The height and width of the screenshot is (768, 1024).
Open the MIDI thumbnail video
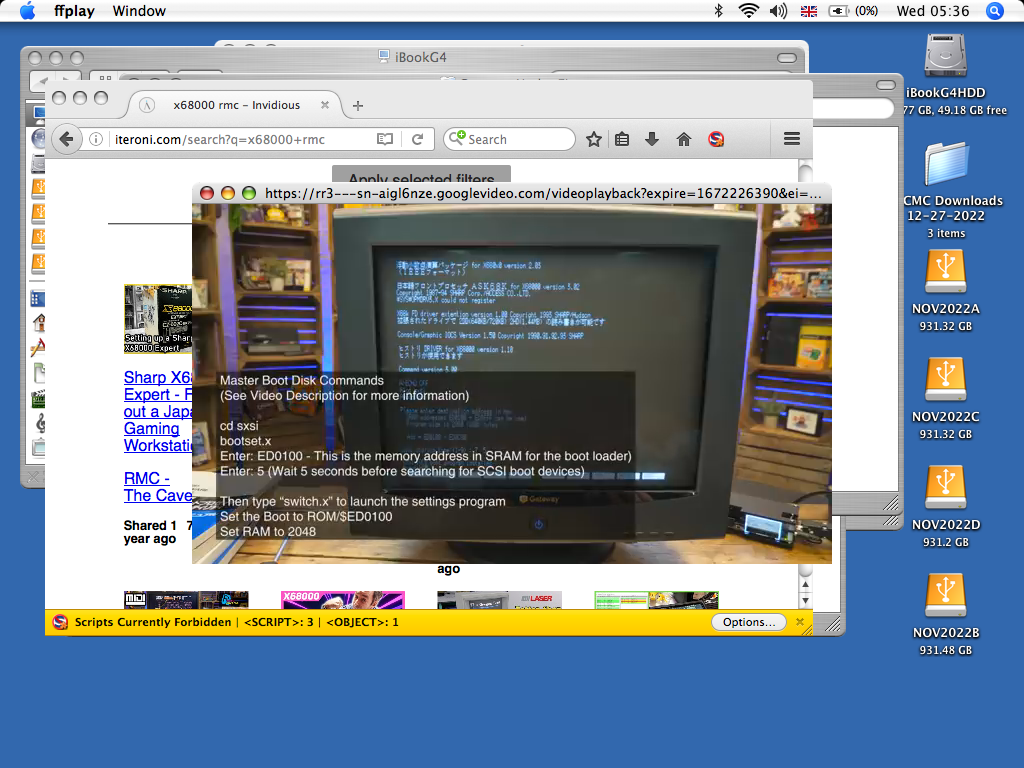[186, 600]
